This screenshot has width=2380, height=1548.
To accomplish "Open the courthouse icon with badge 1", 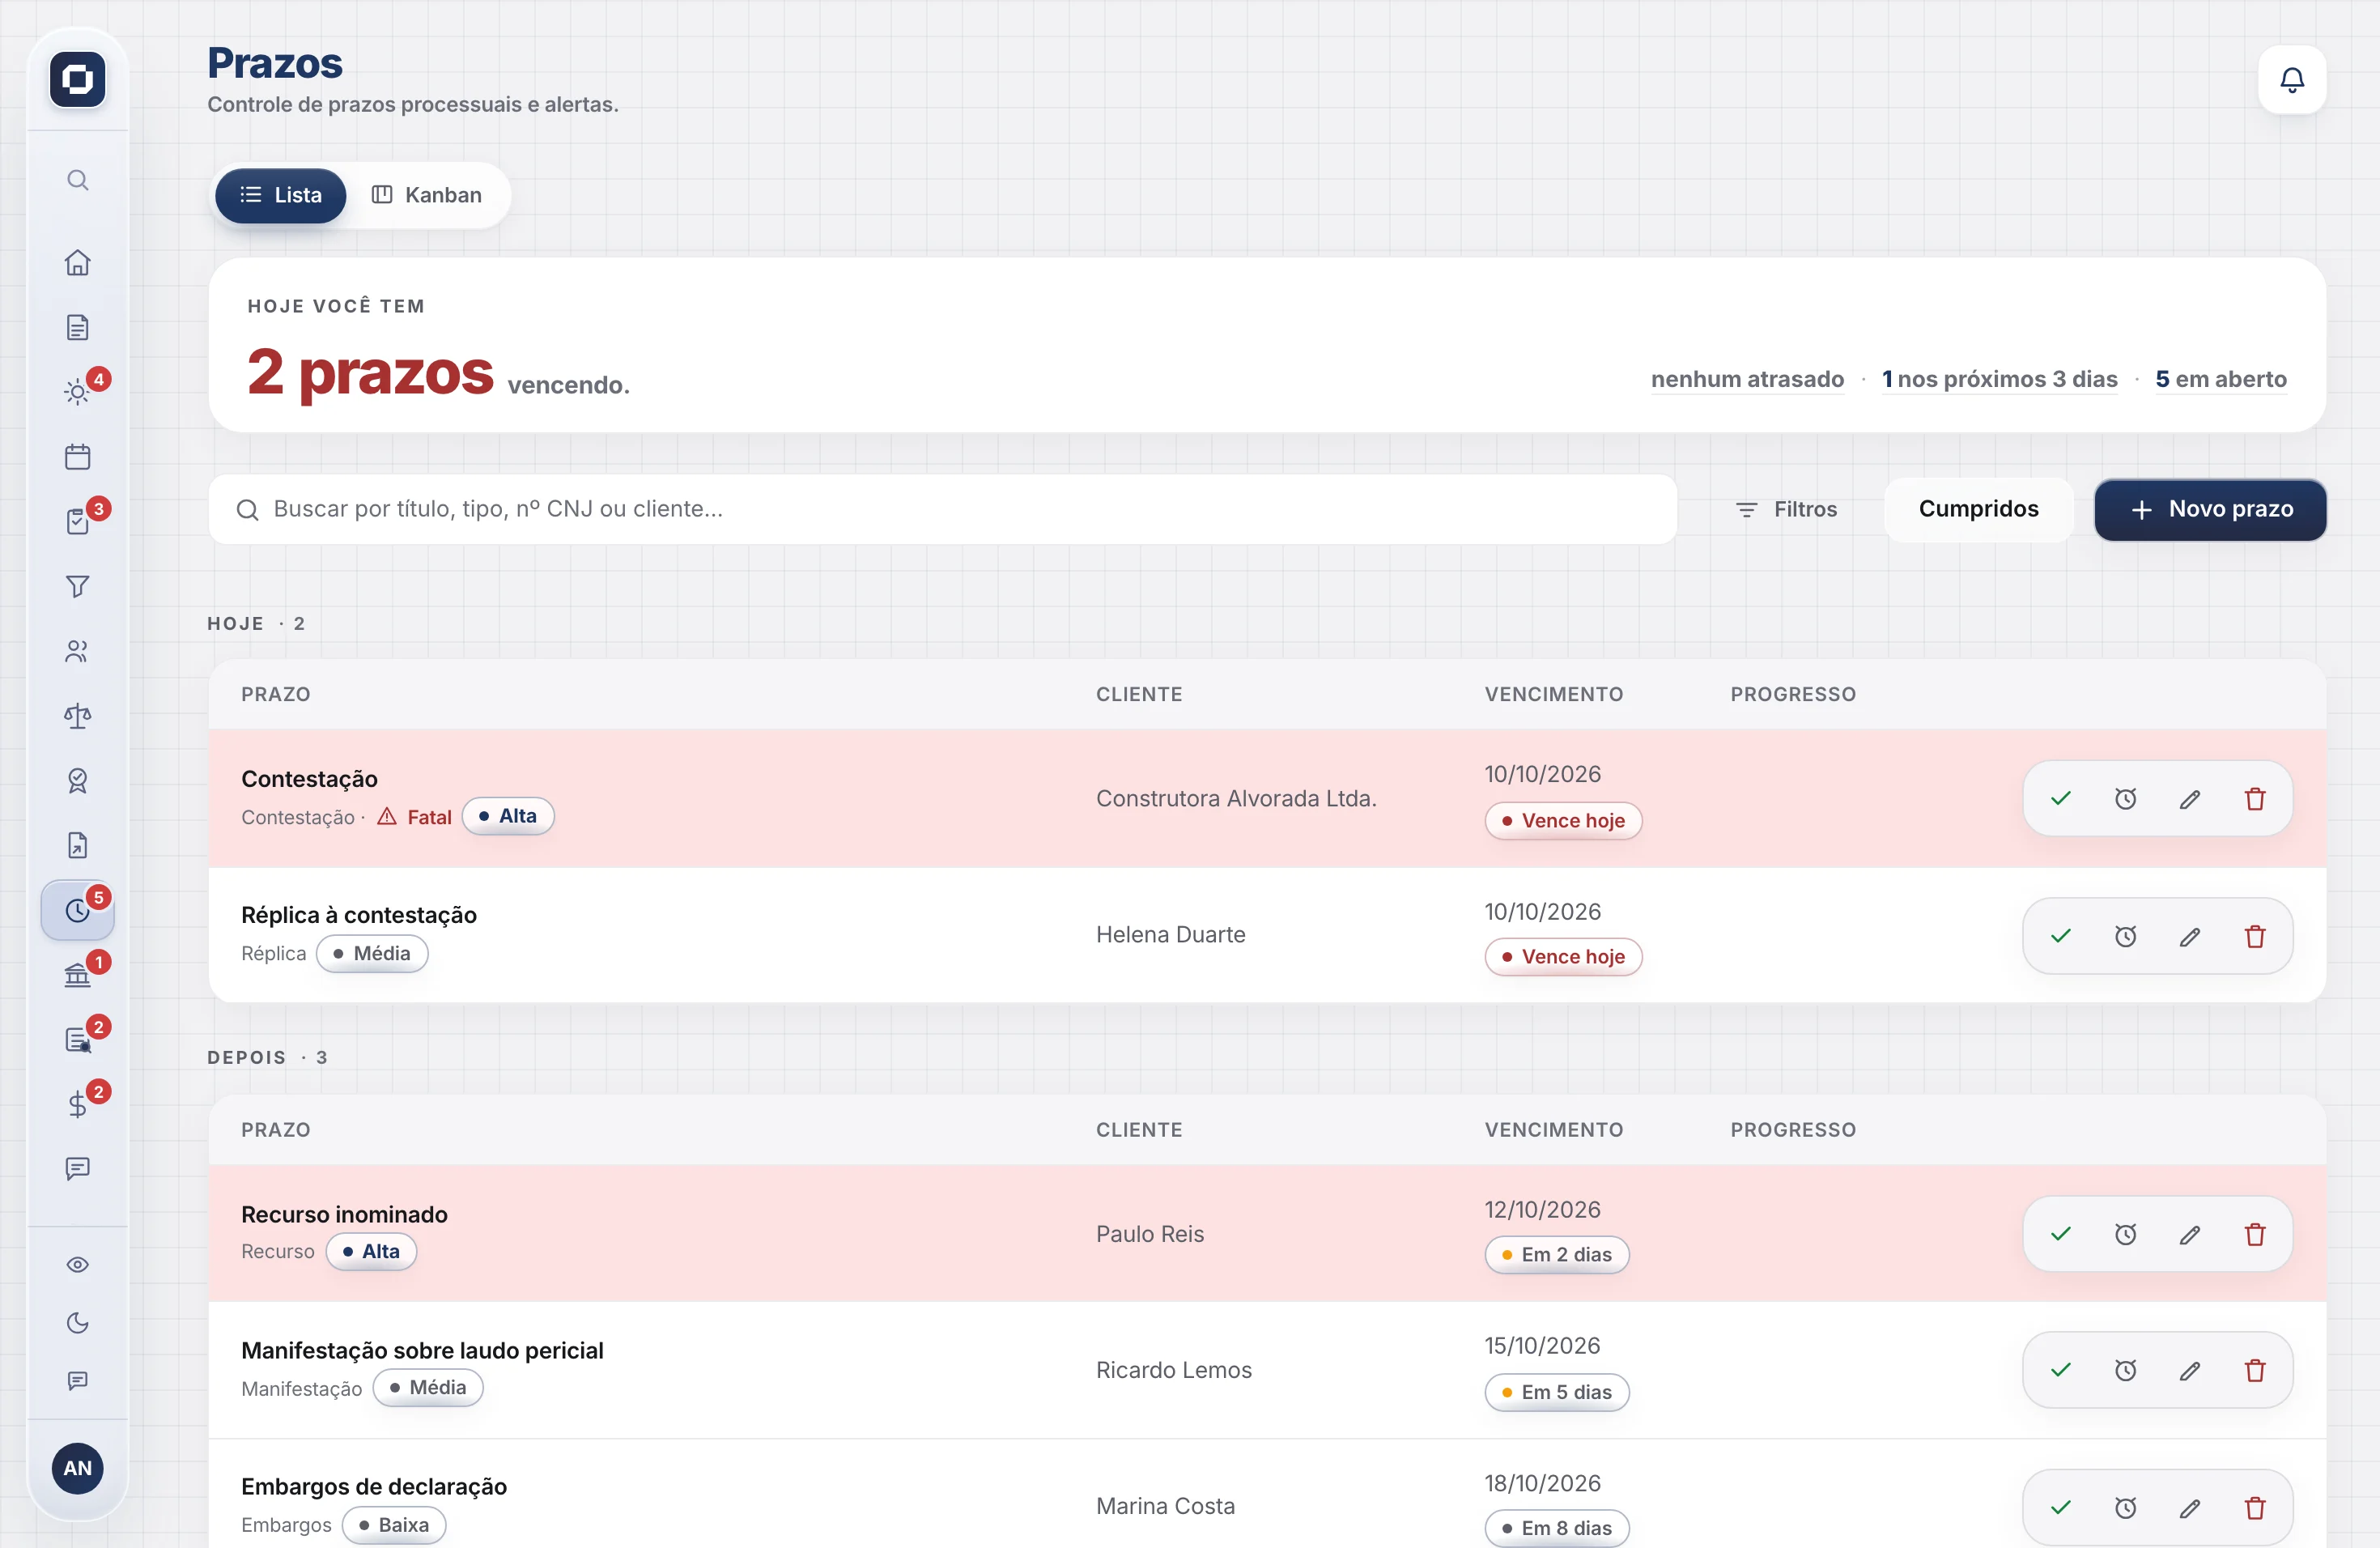I will [x=78, y=975].
